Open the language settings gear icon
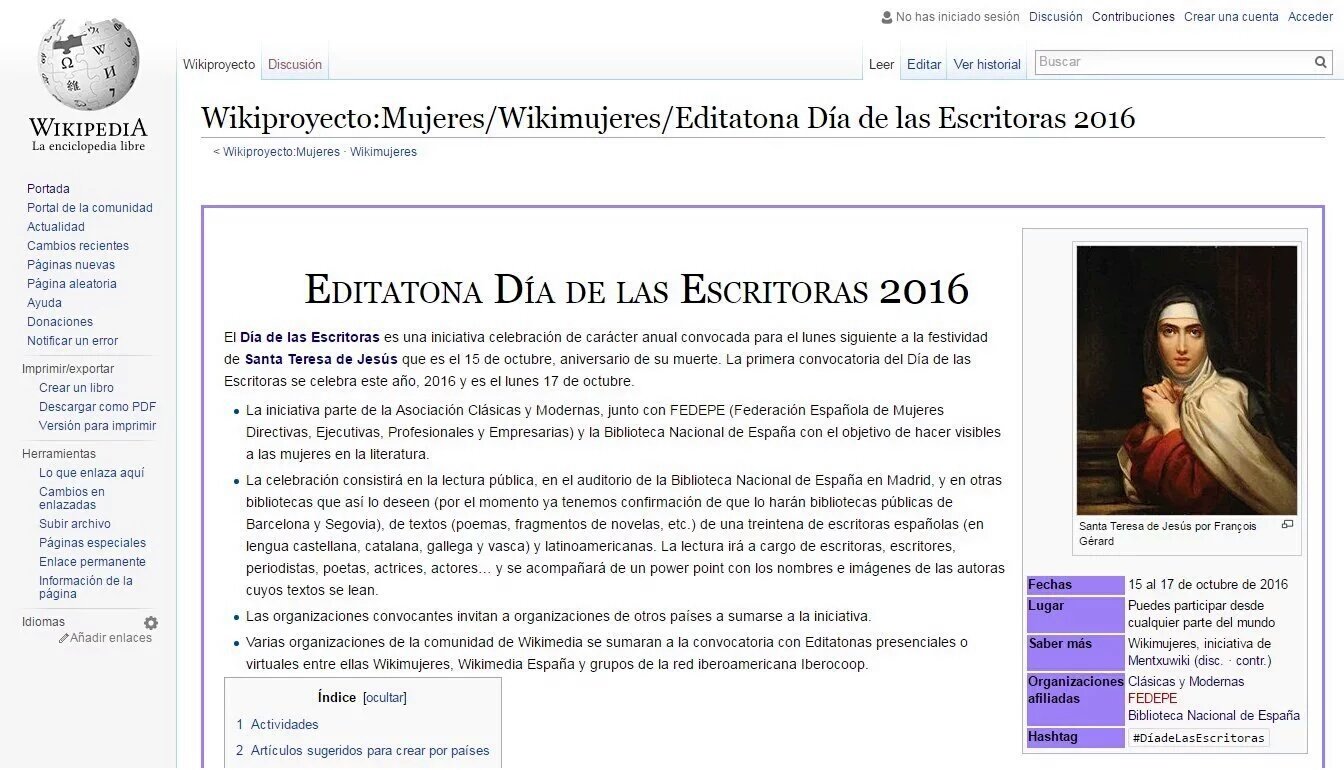The image size is (1344, 770). pyautogui.click(x=151, y=623)
